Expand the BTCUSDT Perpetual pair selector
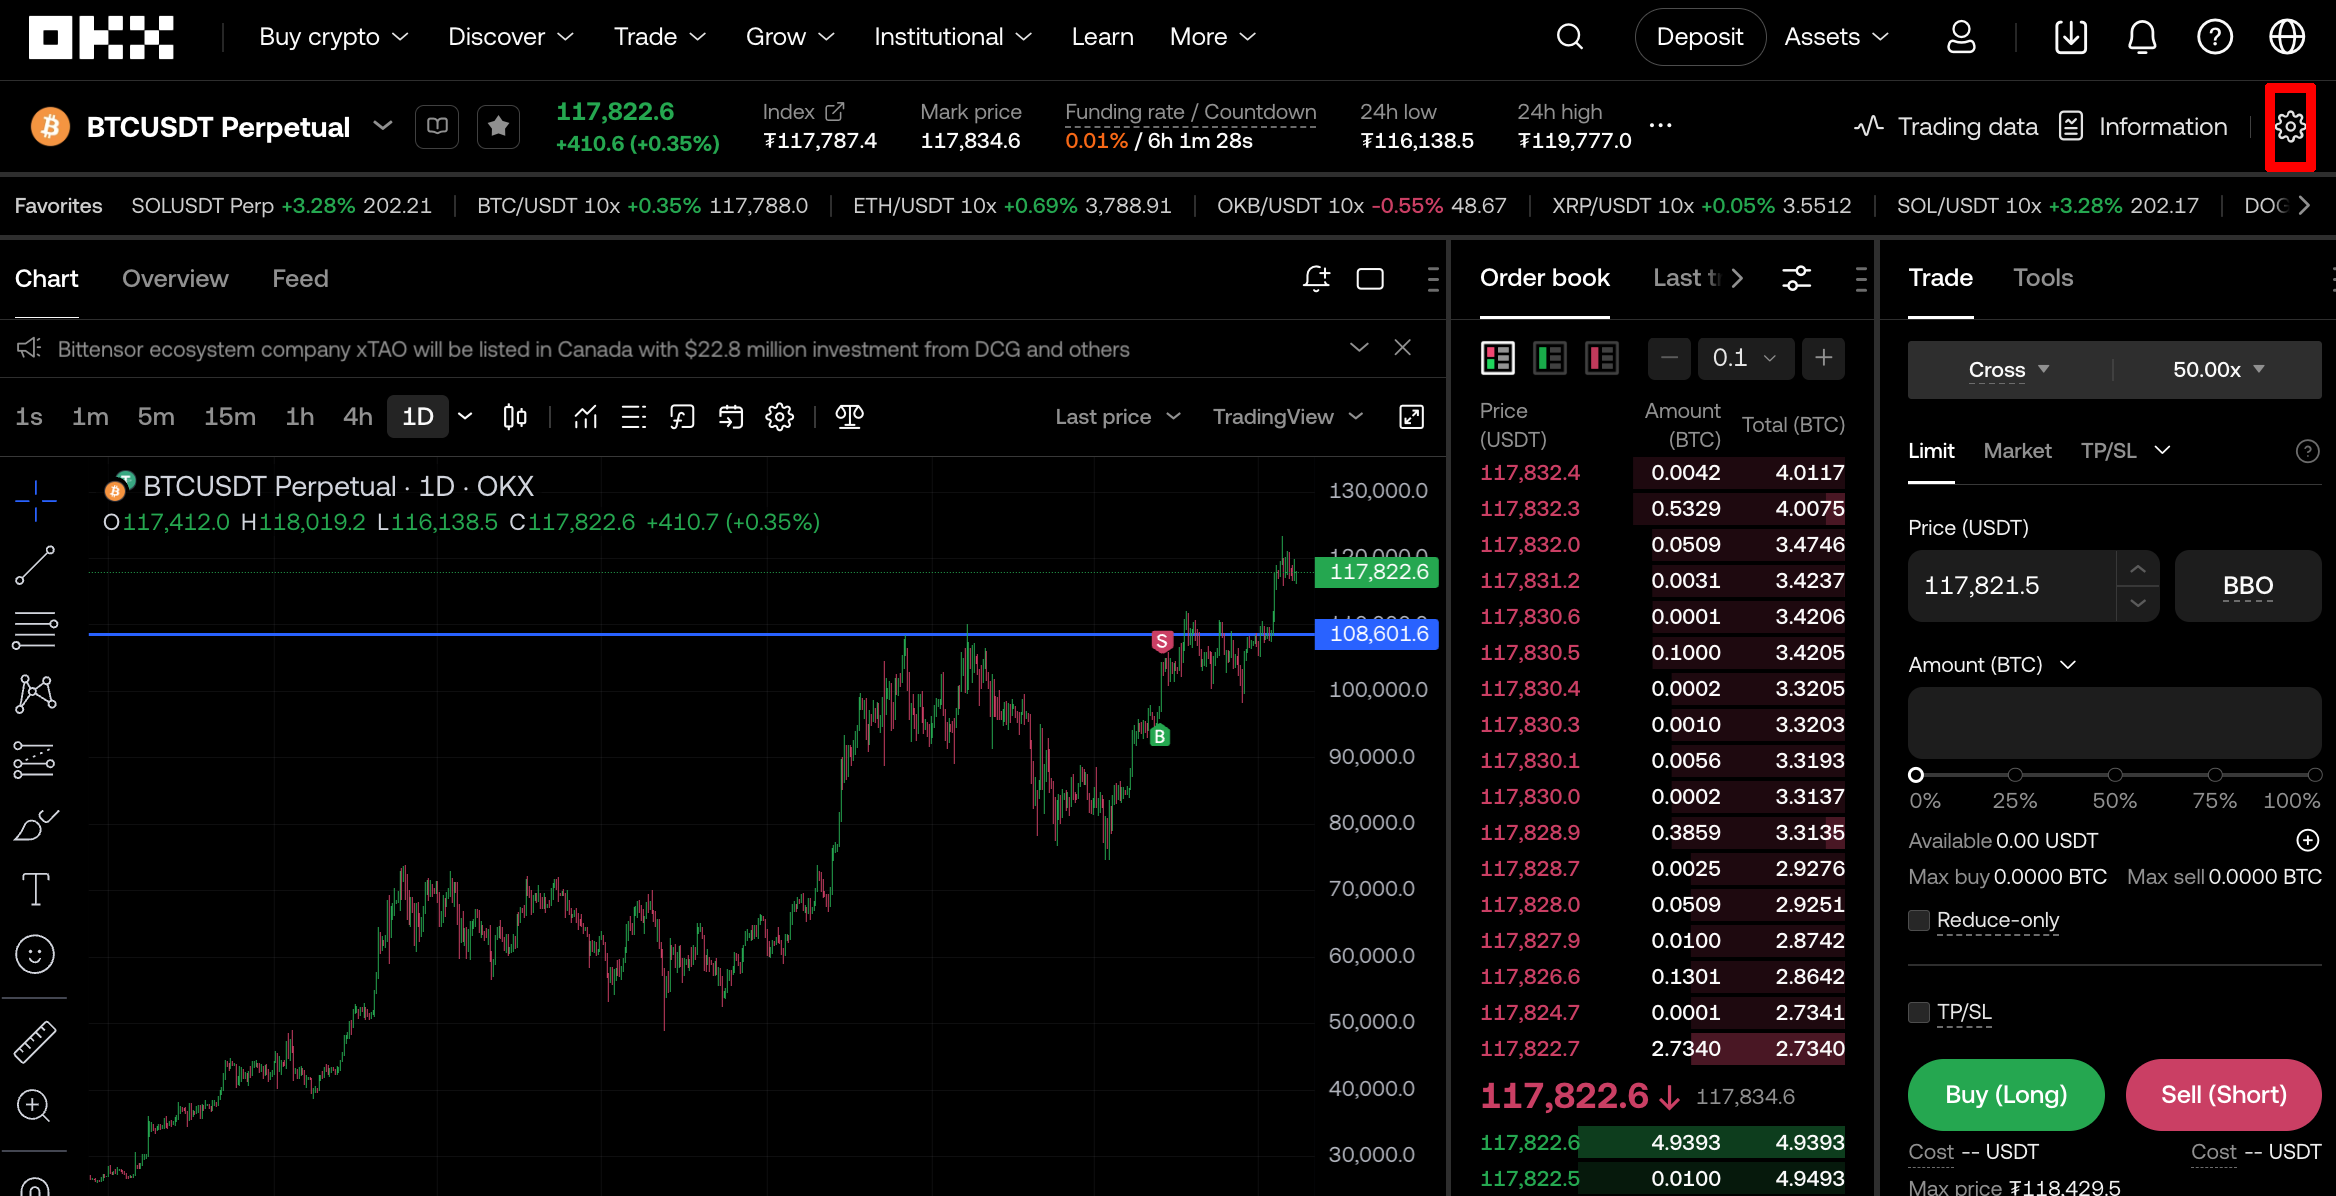This screenshot has width=2336, height=1196. point(382,126)
